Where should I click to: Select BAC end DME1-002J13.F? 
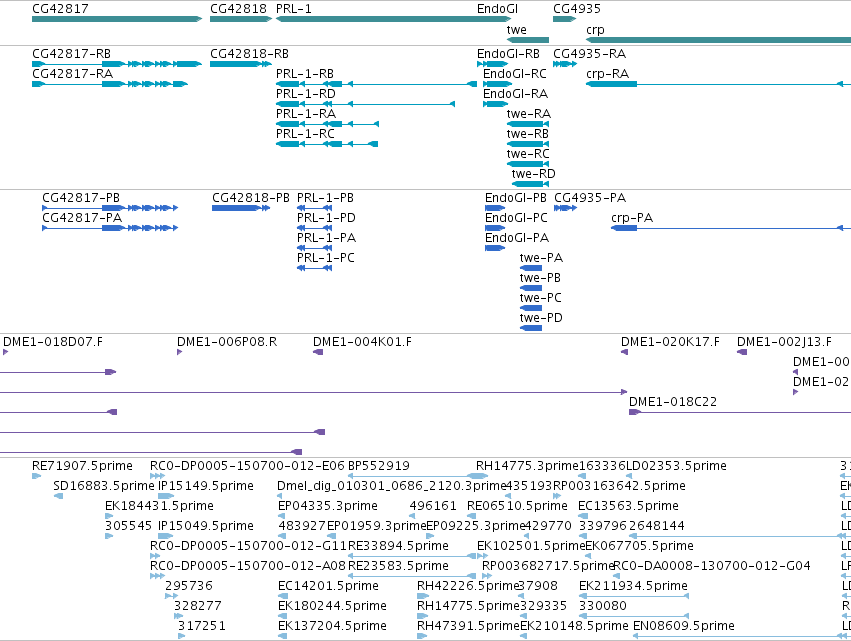coord(742,352)
